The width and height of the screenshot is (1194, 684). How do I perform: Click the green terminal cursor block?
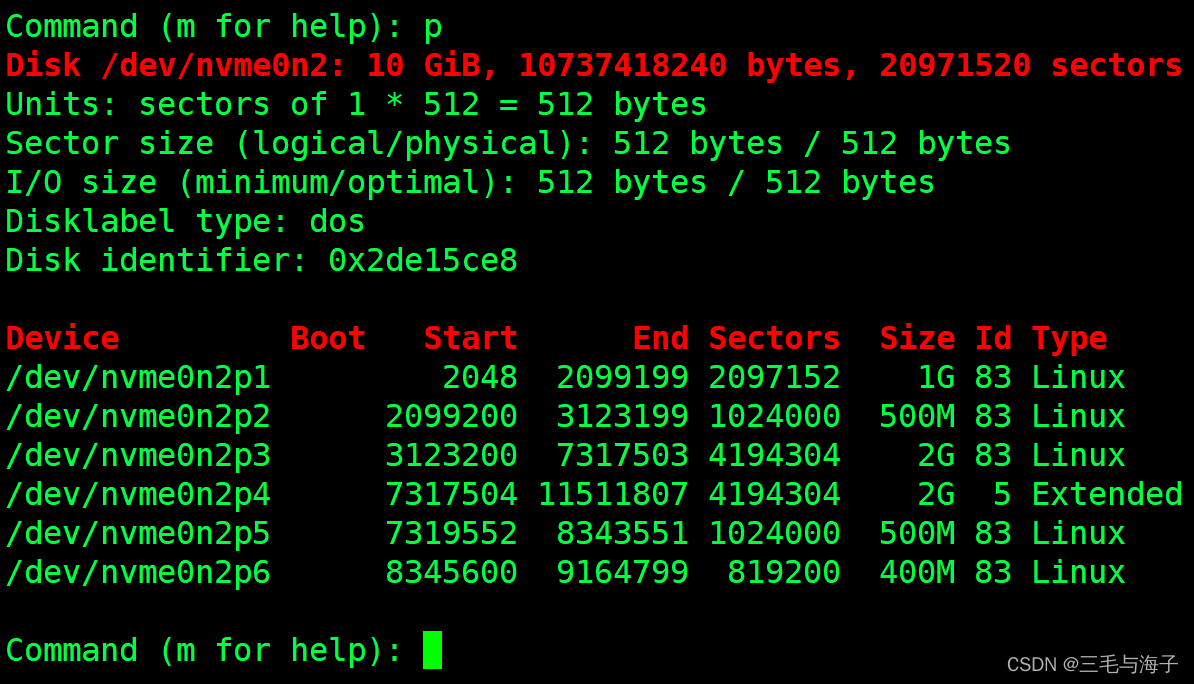[x=433, y=650]
